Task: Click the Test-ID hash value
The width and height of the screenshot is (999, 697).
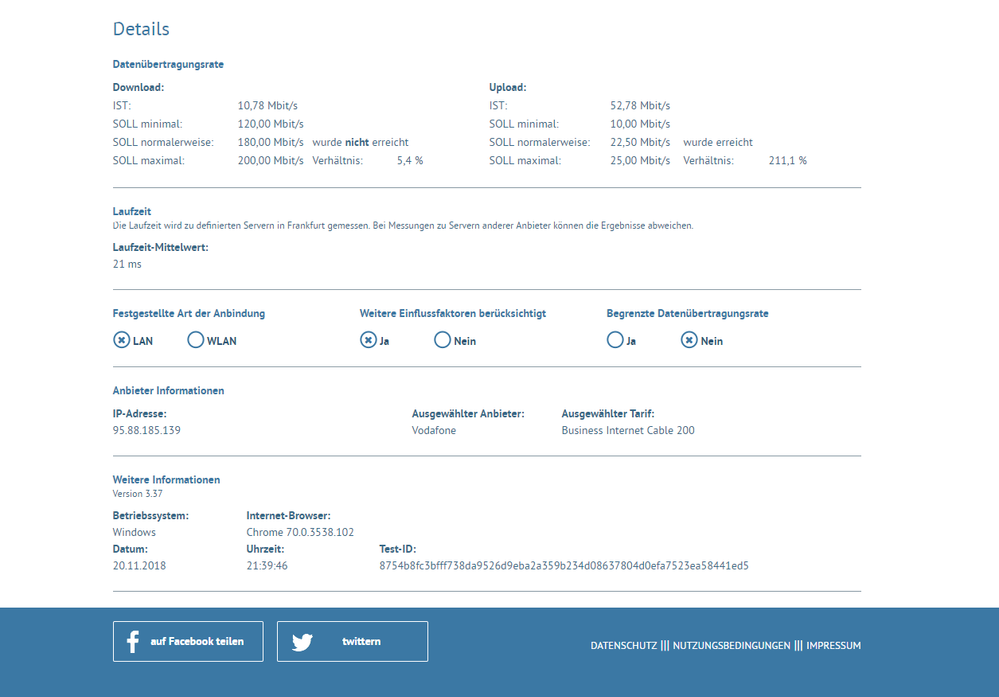Action: 564,566
